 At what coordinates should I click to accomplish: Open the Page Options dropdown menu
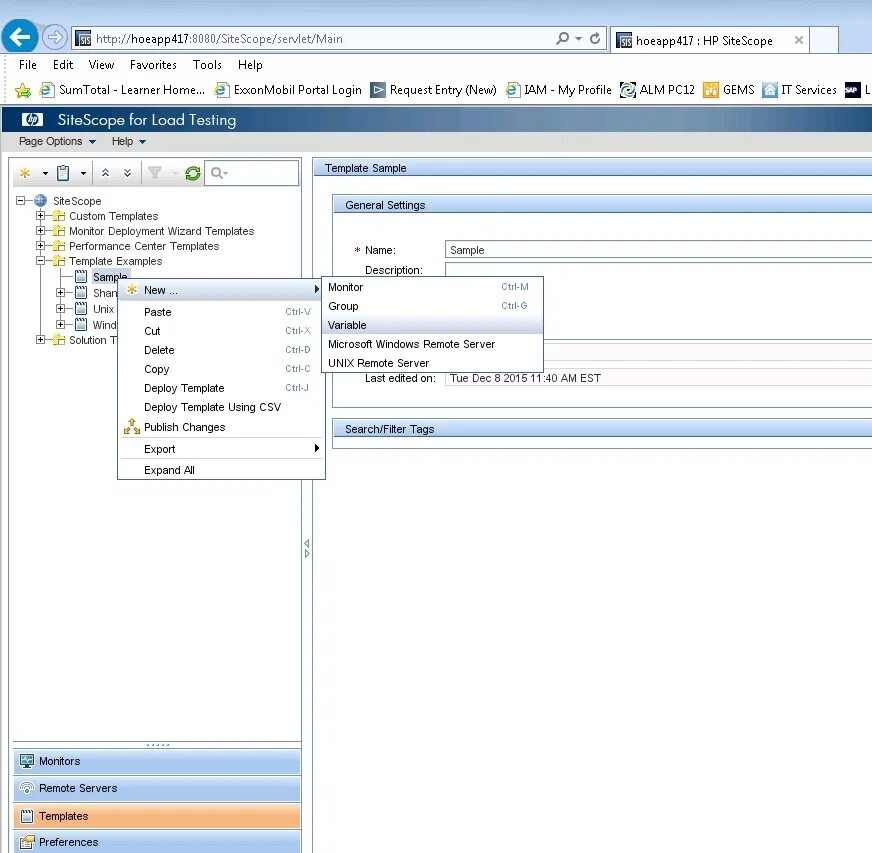[57, 141]
